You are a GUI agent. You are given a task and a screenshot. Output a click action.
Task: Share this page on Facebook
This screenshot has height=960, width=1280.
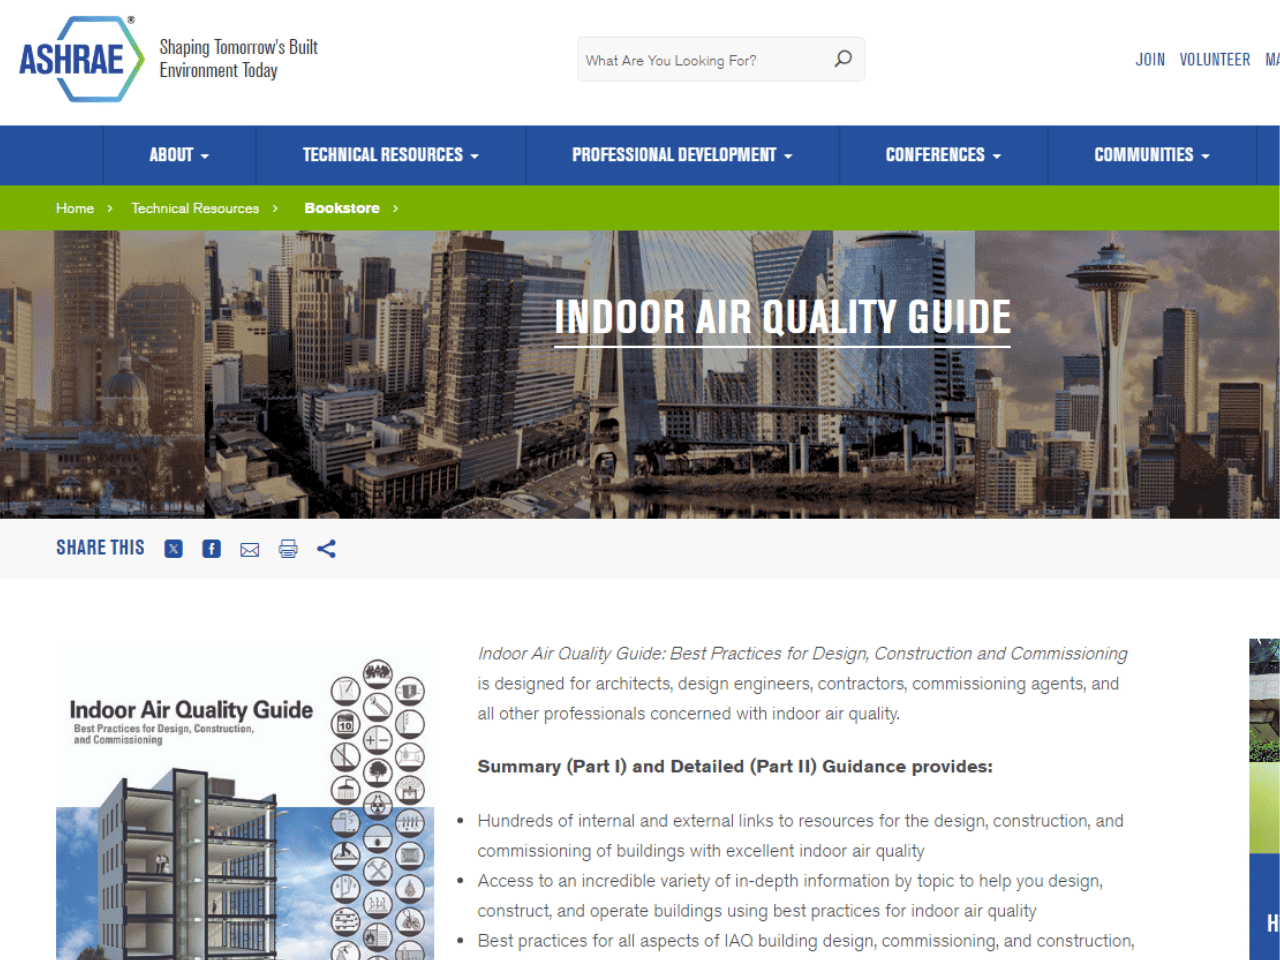point(211,548)
